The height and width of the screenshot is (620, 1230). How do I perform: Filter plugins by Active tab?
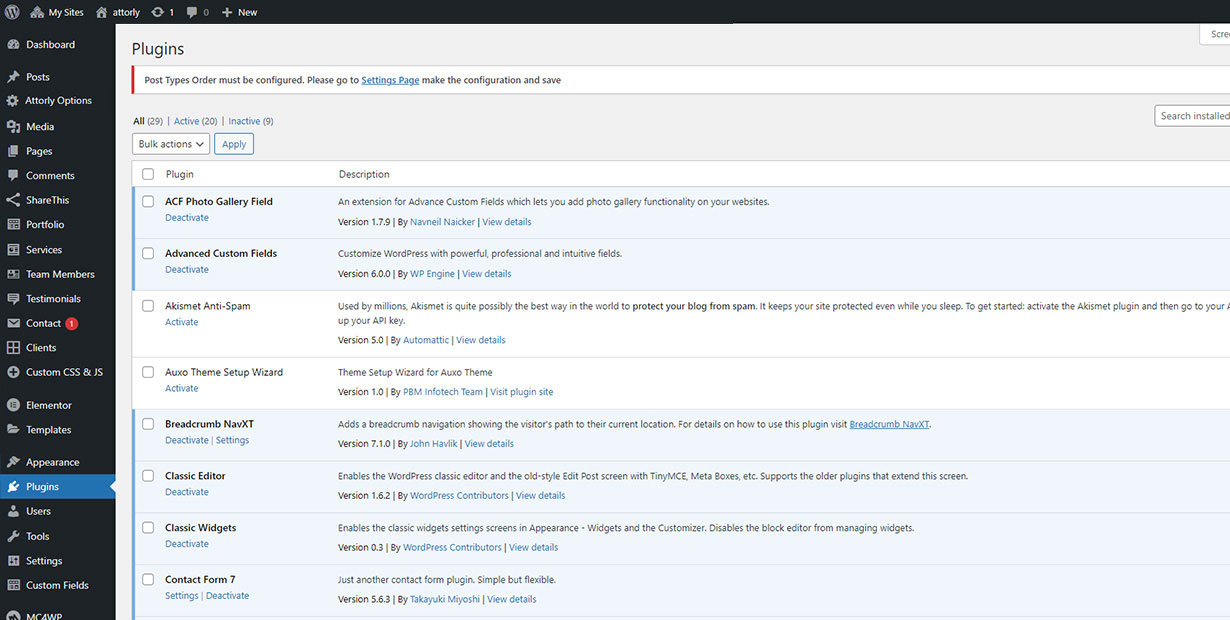[186, 121]
